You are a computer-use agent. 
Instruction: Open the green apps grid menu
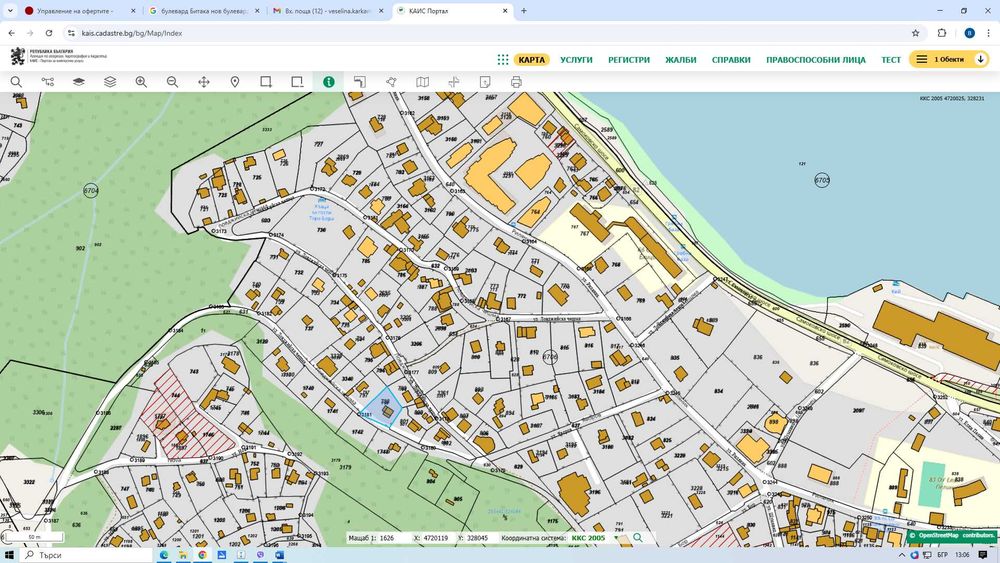coord(503,60)
